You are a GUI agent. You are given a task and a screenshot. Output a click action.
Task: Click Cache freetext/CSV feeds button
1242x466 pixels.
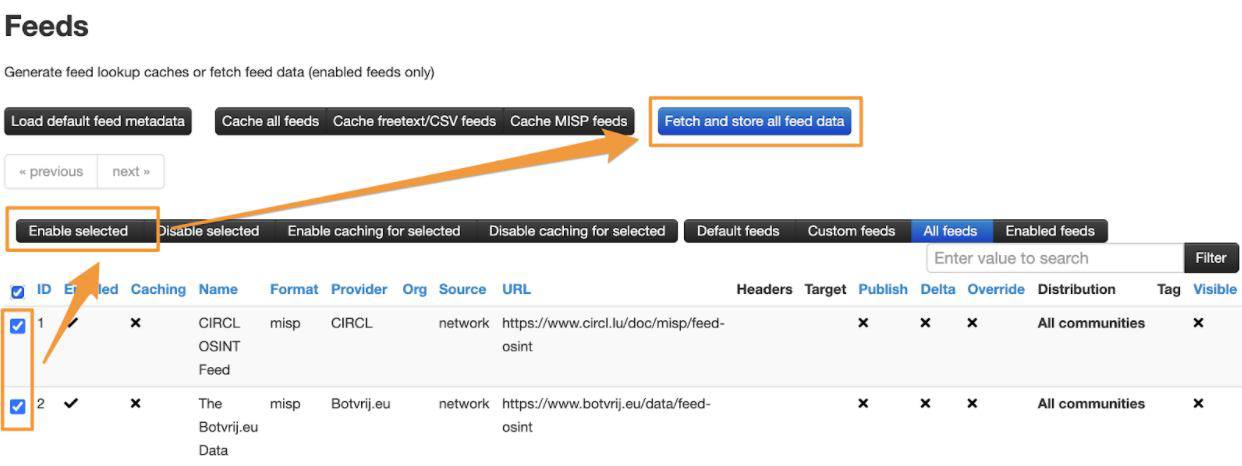[414, 122]
